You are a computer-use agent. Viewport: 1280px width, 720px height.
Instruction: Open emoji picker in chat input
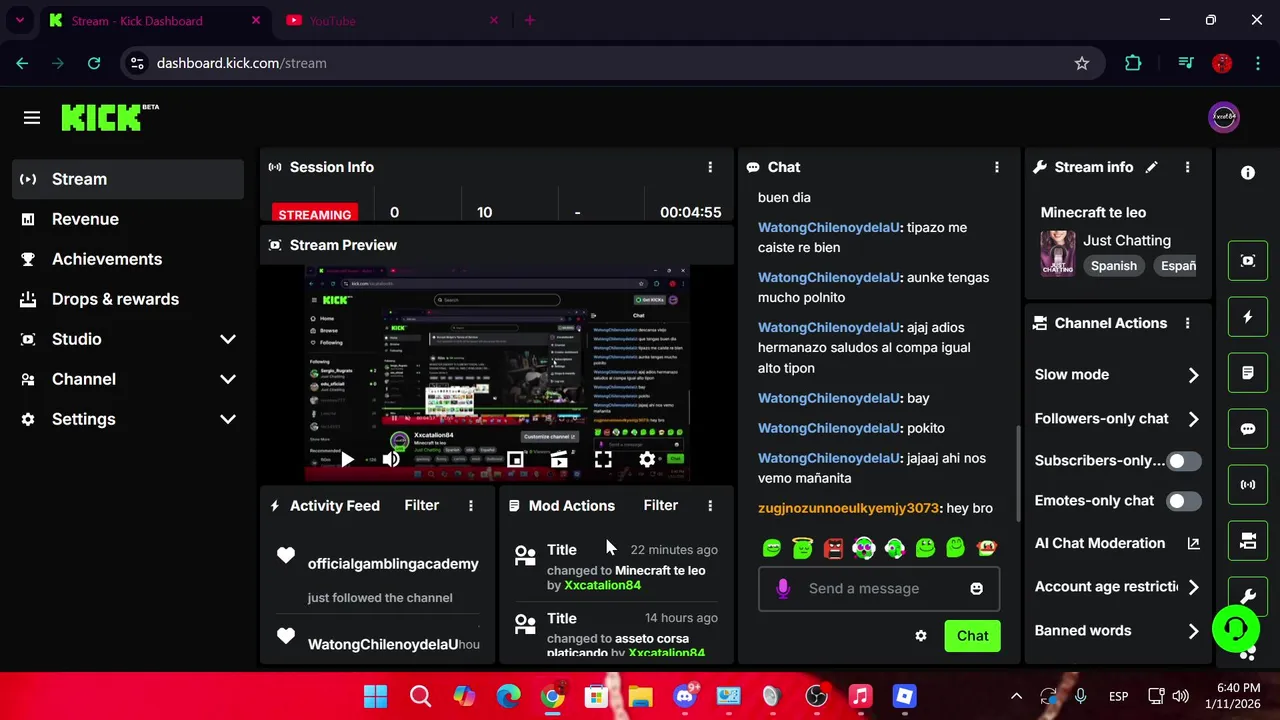(976, 589)
